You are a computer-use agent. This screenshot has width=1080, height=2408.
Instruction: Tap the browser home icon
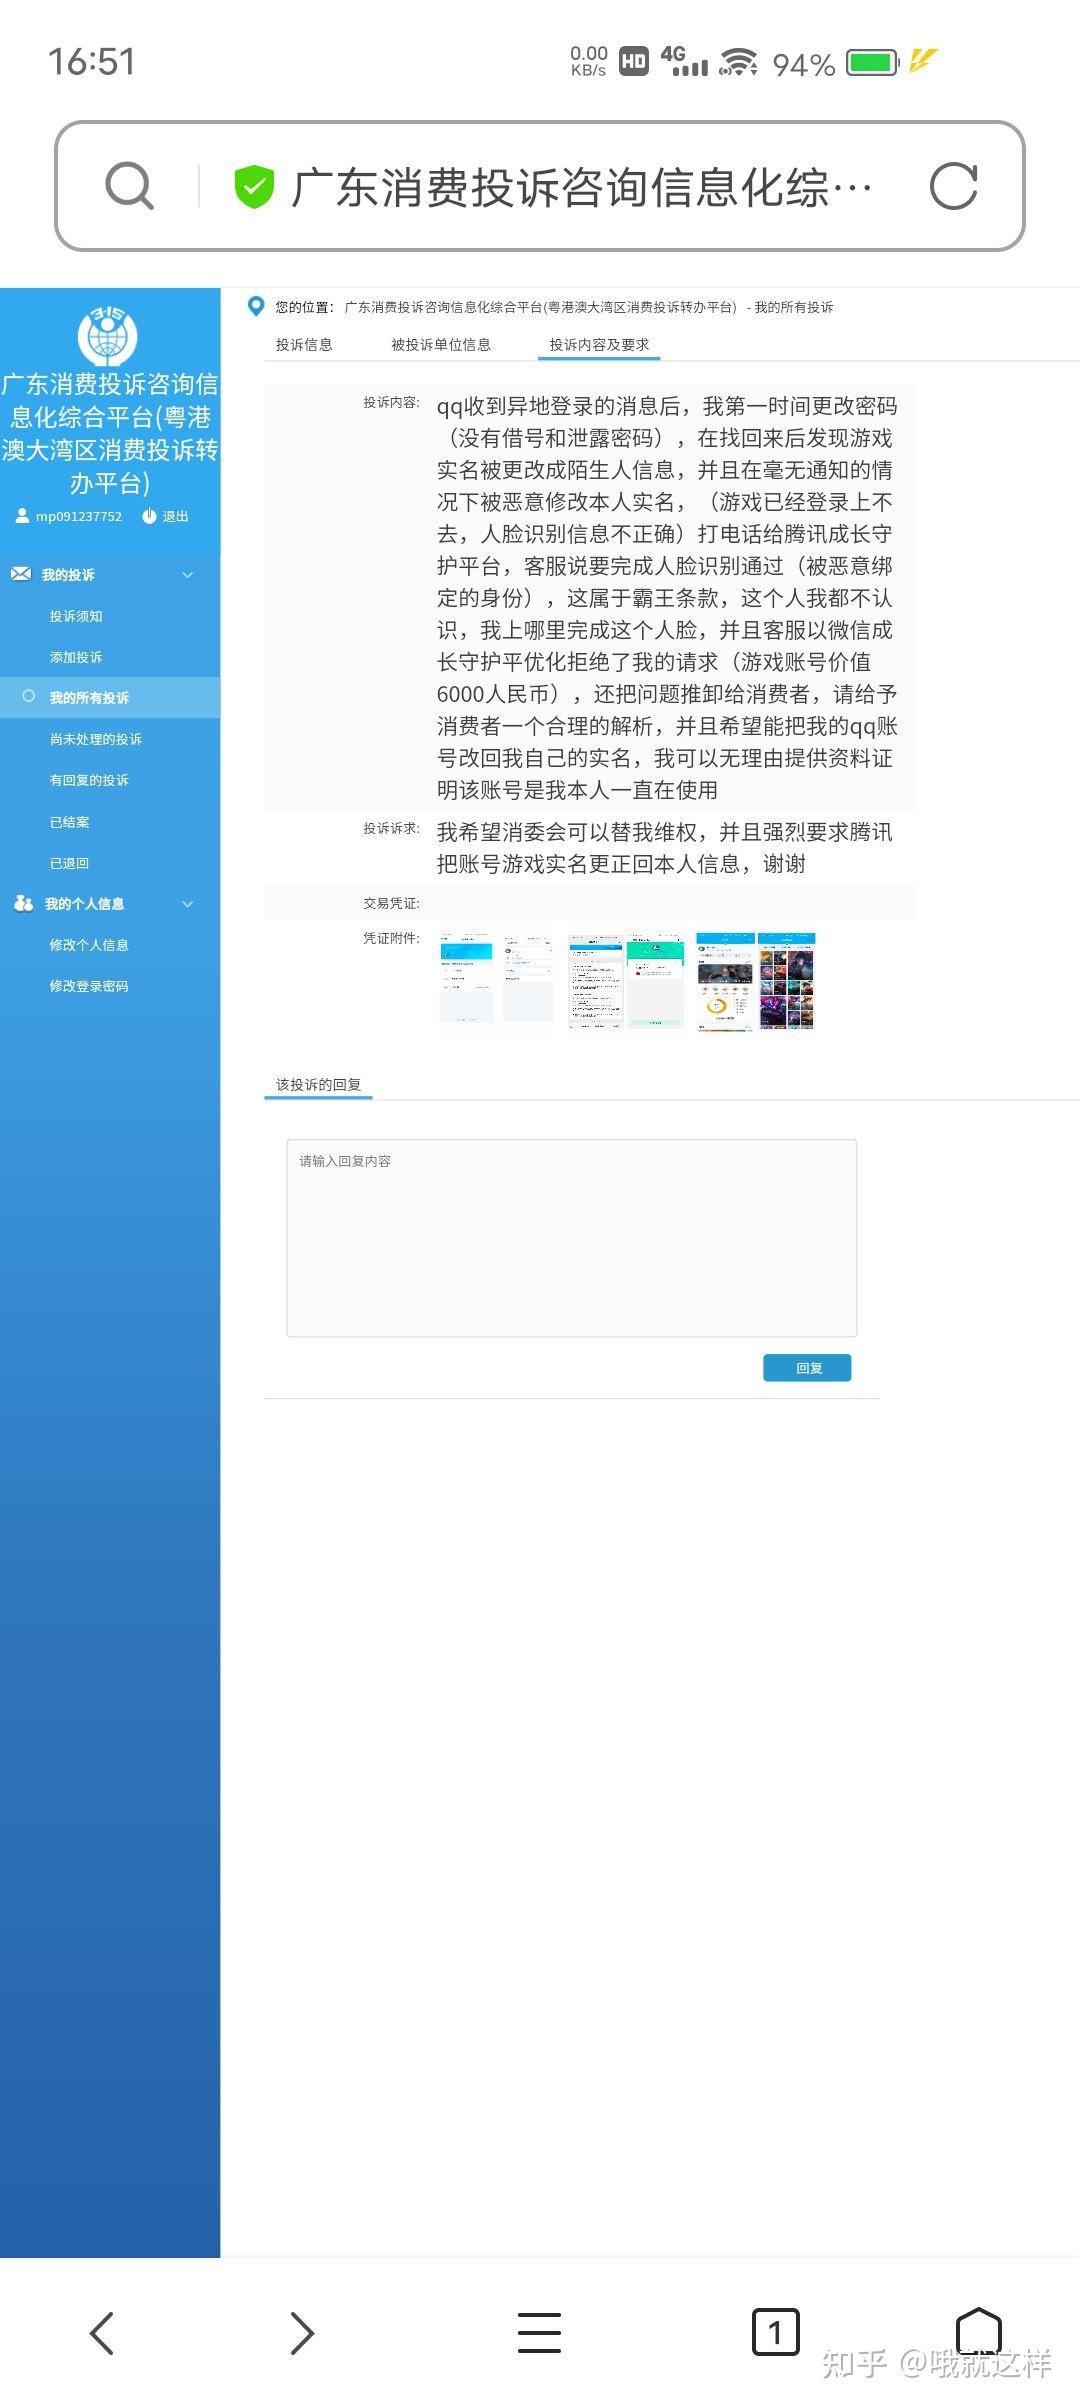pyautogui.click(x=978, y=2332)
